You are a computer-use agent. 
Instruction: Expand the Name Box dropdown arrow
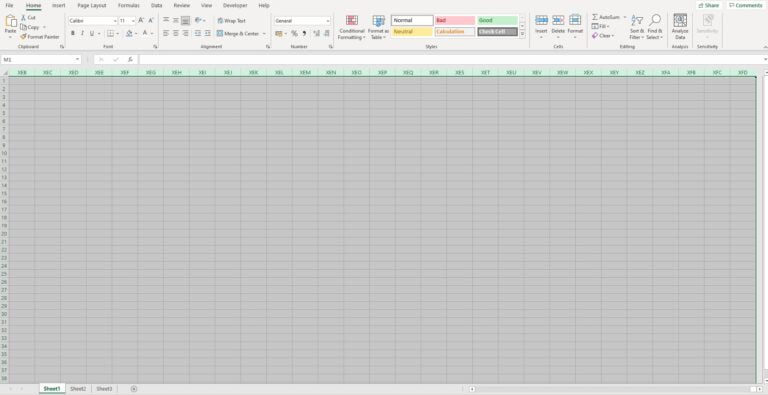77,59
